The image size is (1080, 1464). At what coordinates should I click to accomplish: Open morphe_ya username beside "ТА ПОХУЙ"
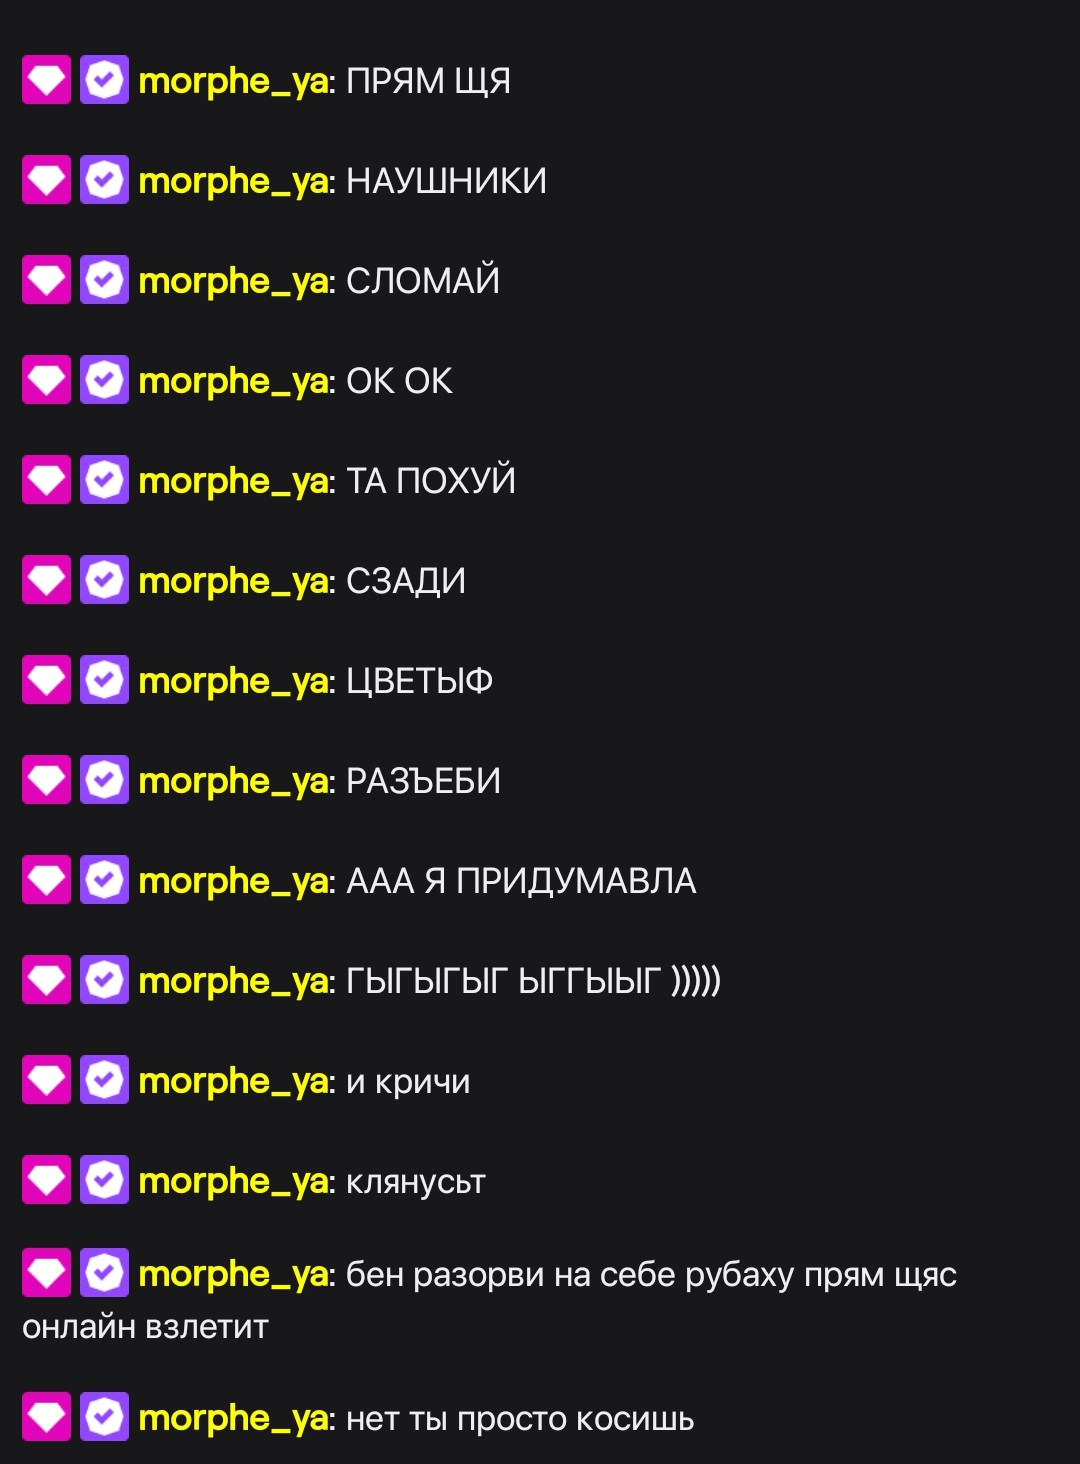pos(234,482)
